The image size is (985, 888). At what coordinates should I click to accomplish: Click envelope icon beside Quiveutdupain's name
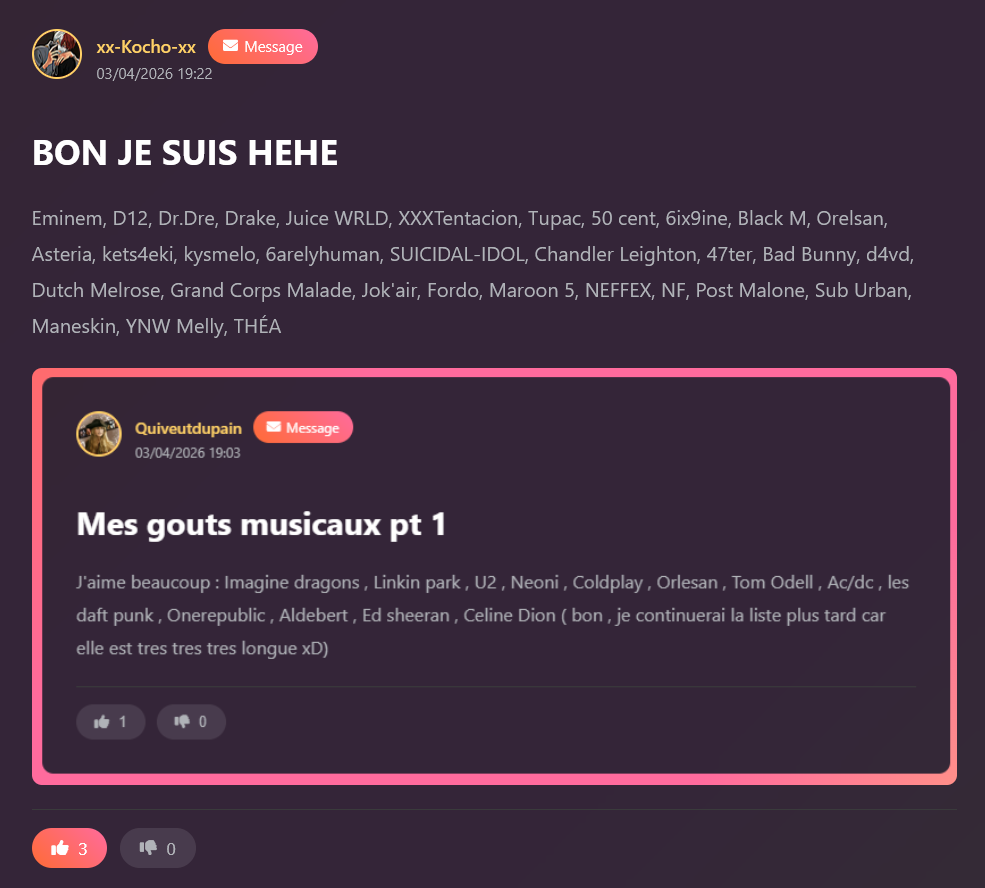click(273, 427)
